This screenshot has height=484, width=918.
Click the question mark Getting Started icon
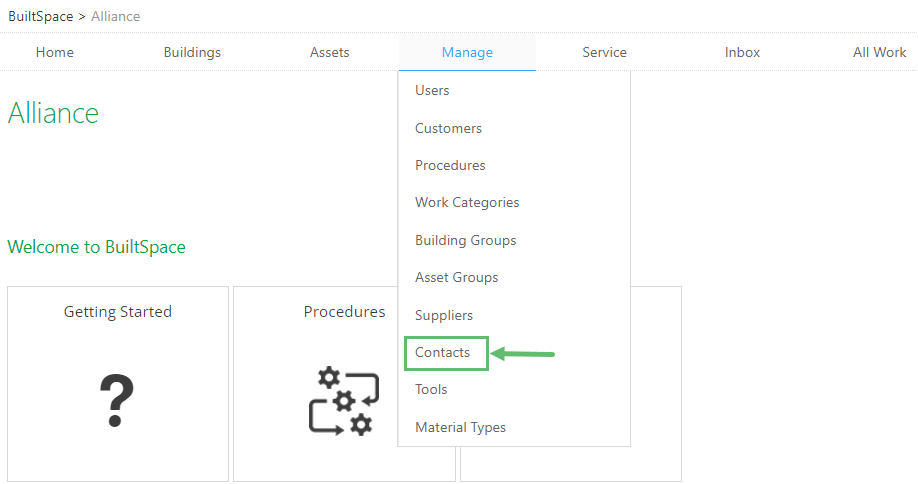tap(117, 400)
